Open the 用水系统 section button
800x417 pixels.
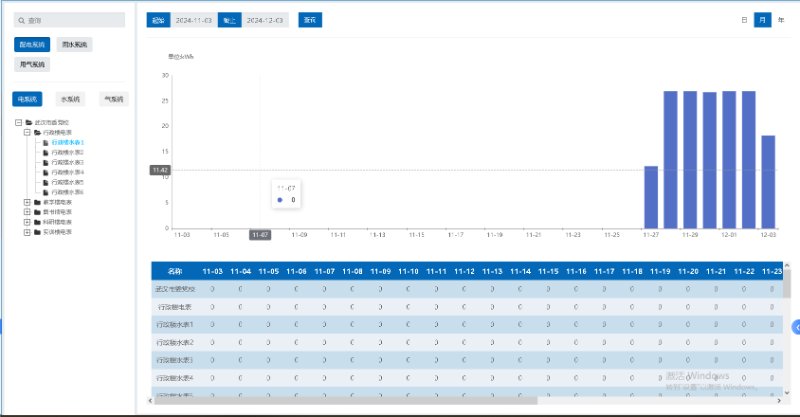(x=74, y=45)
